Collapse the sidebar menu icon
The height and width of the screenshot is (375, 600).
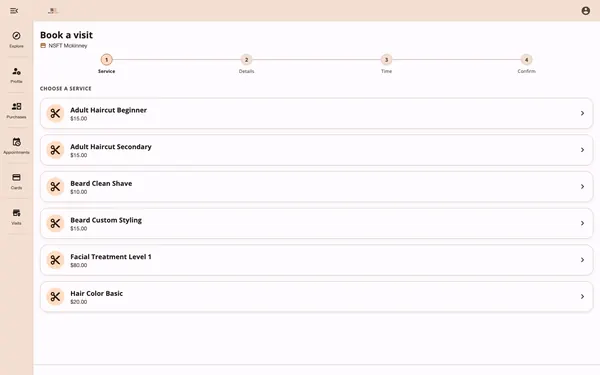pyautogui.click(x=14, y=11)
